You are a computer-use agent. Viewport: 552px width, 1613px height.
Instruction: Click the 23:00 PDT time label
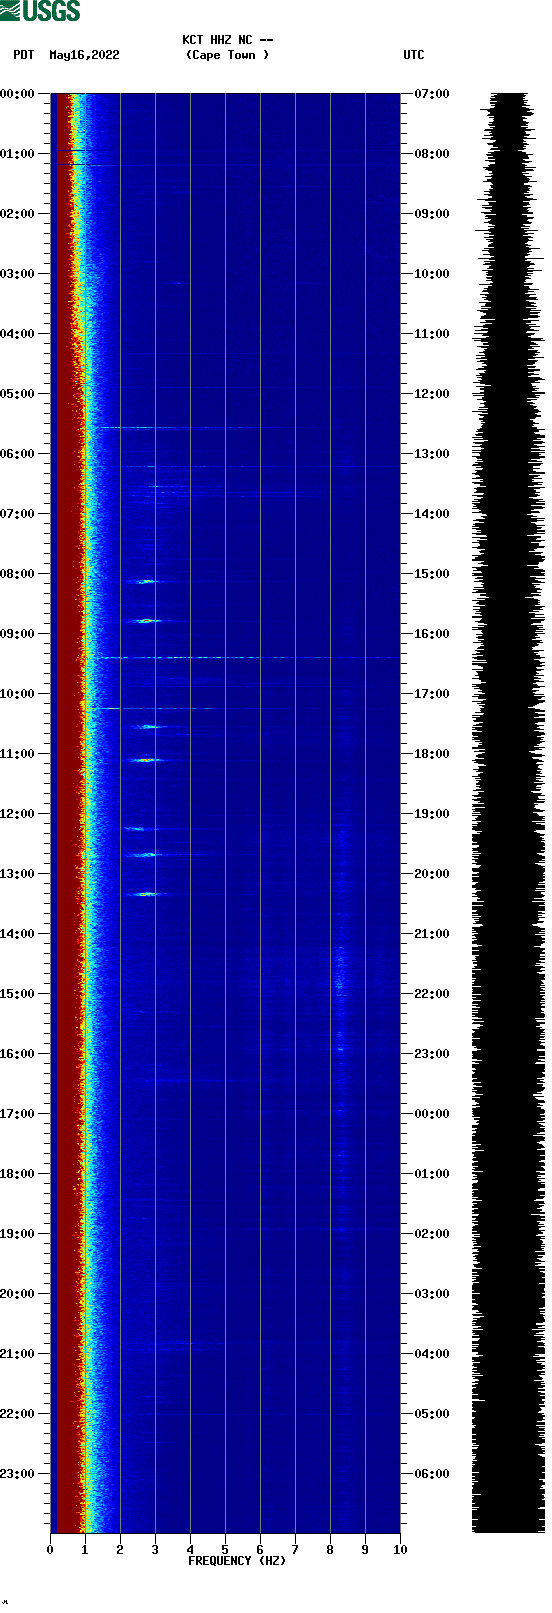[x=18, y=1474]
